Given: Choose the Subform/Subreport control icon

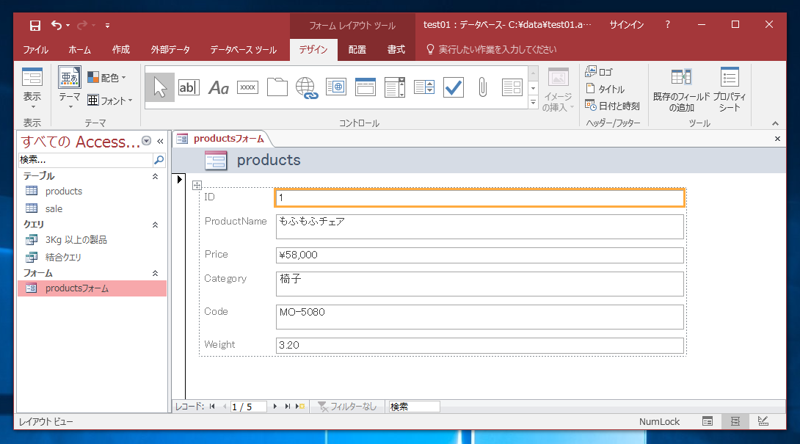Looking at the screenshot, I should click(x=512, y=87).
